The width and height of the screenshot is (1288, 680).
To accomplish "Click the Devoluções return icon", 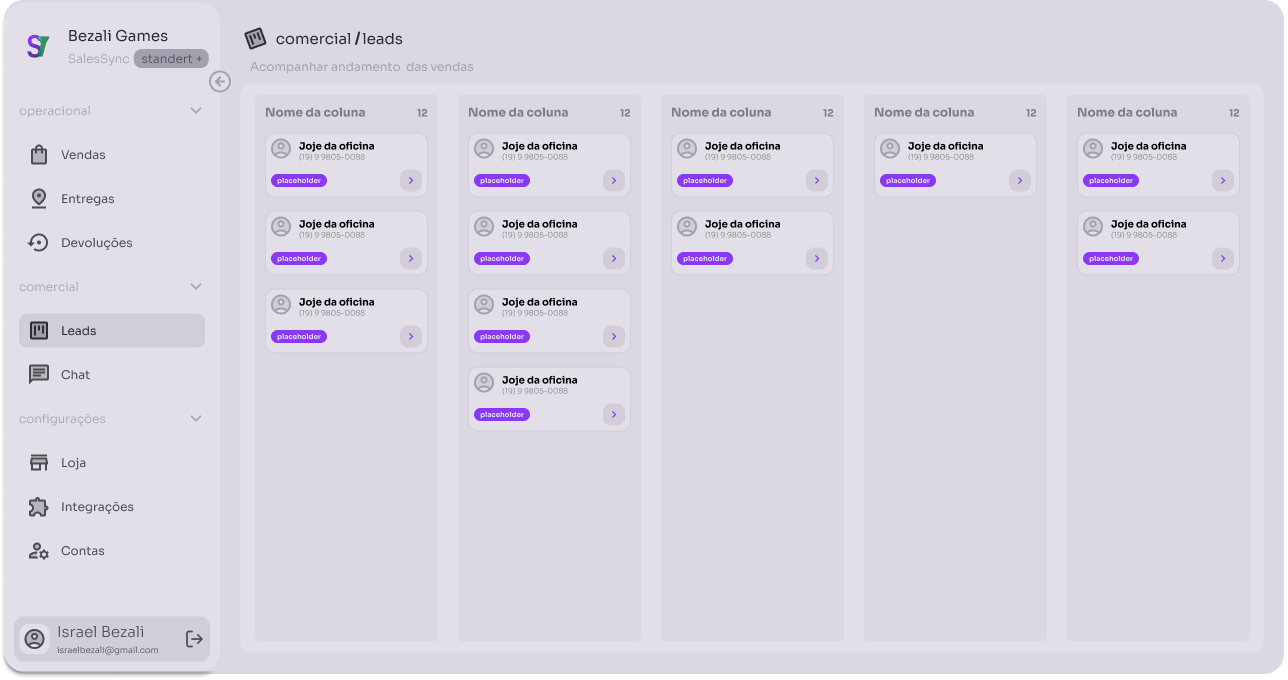I will coord(39,243).
